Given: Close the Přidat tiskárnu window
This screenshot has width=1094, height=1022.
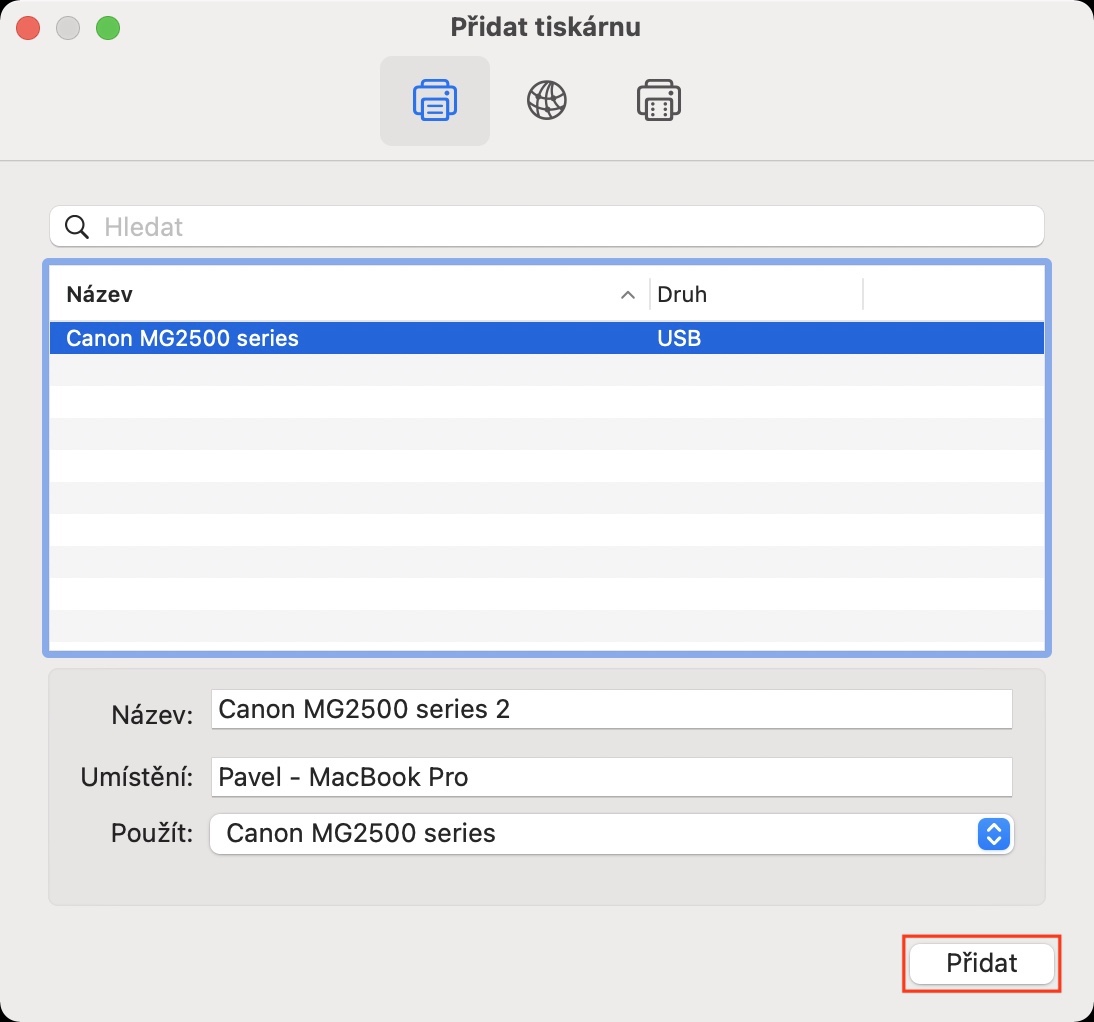Looking at the screenshot, I should click(28, 28).
